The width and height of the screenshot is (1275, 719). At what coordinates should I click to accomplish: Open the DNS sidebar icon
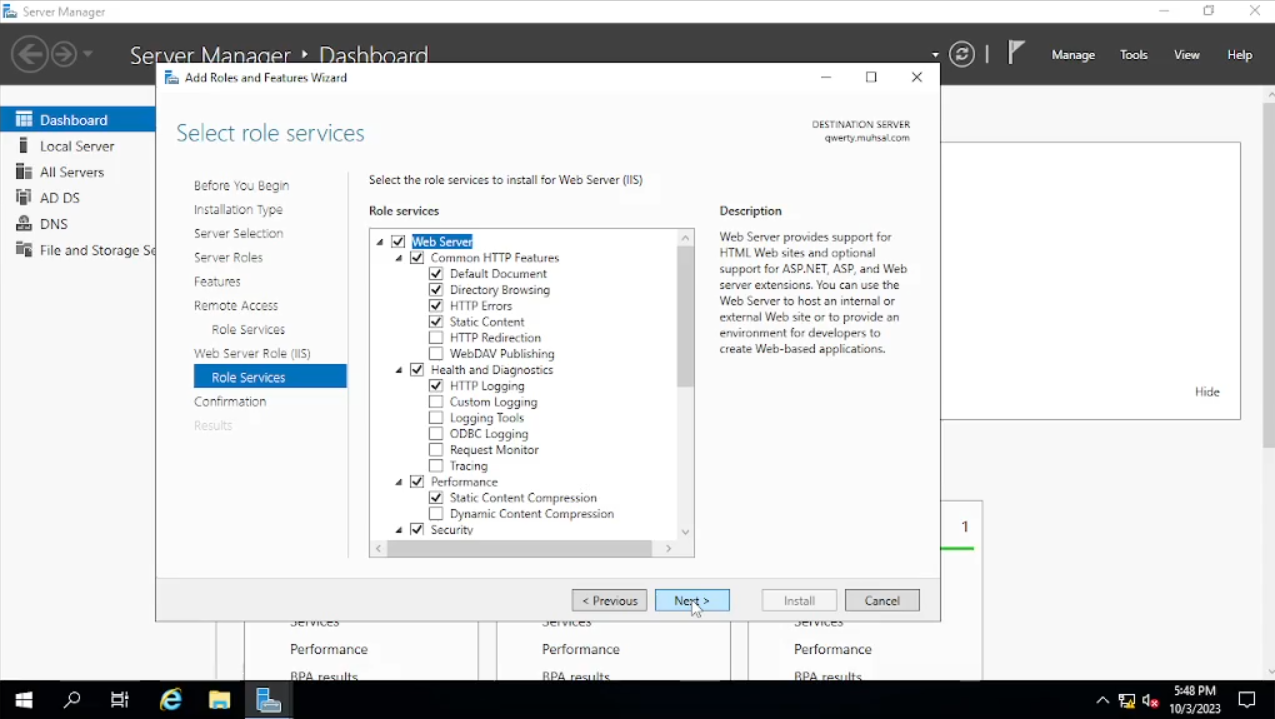(24, 224)
